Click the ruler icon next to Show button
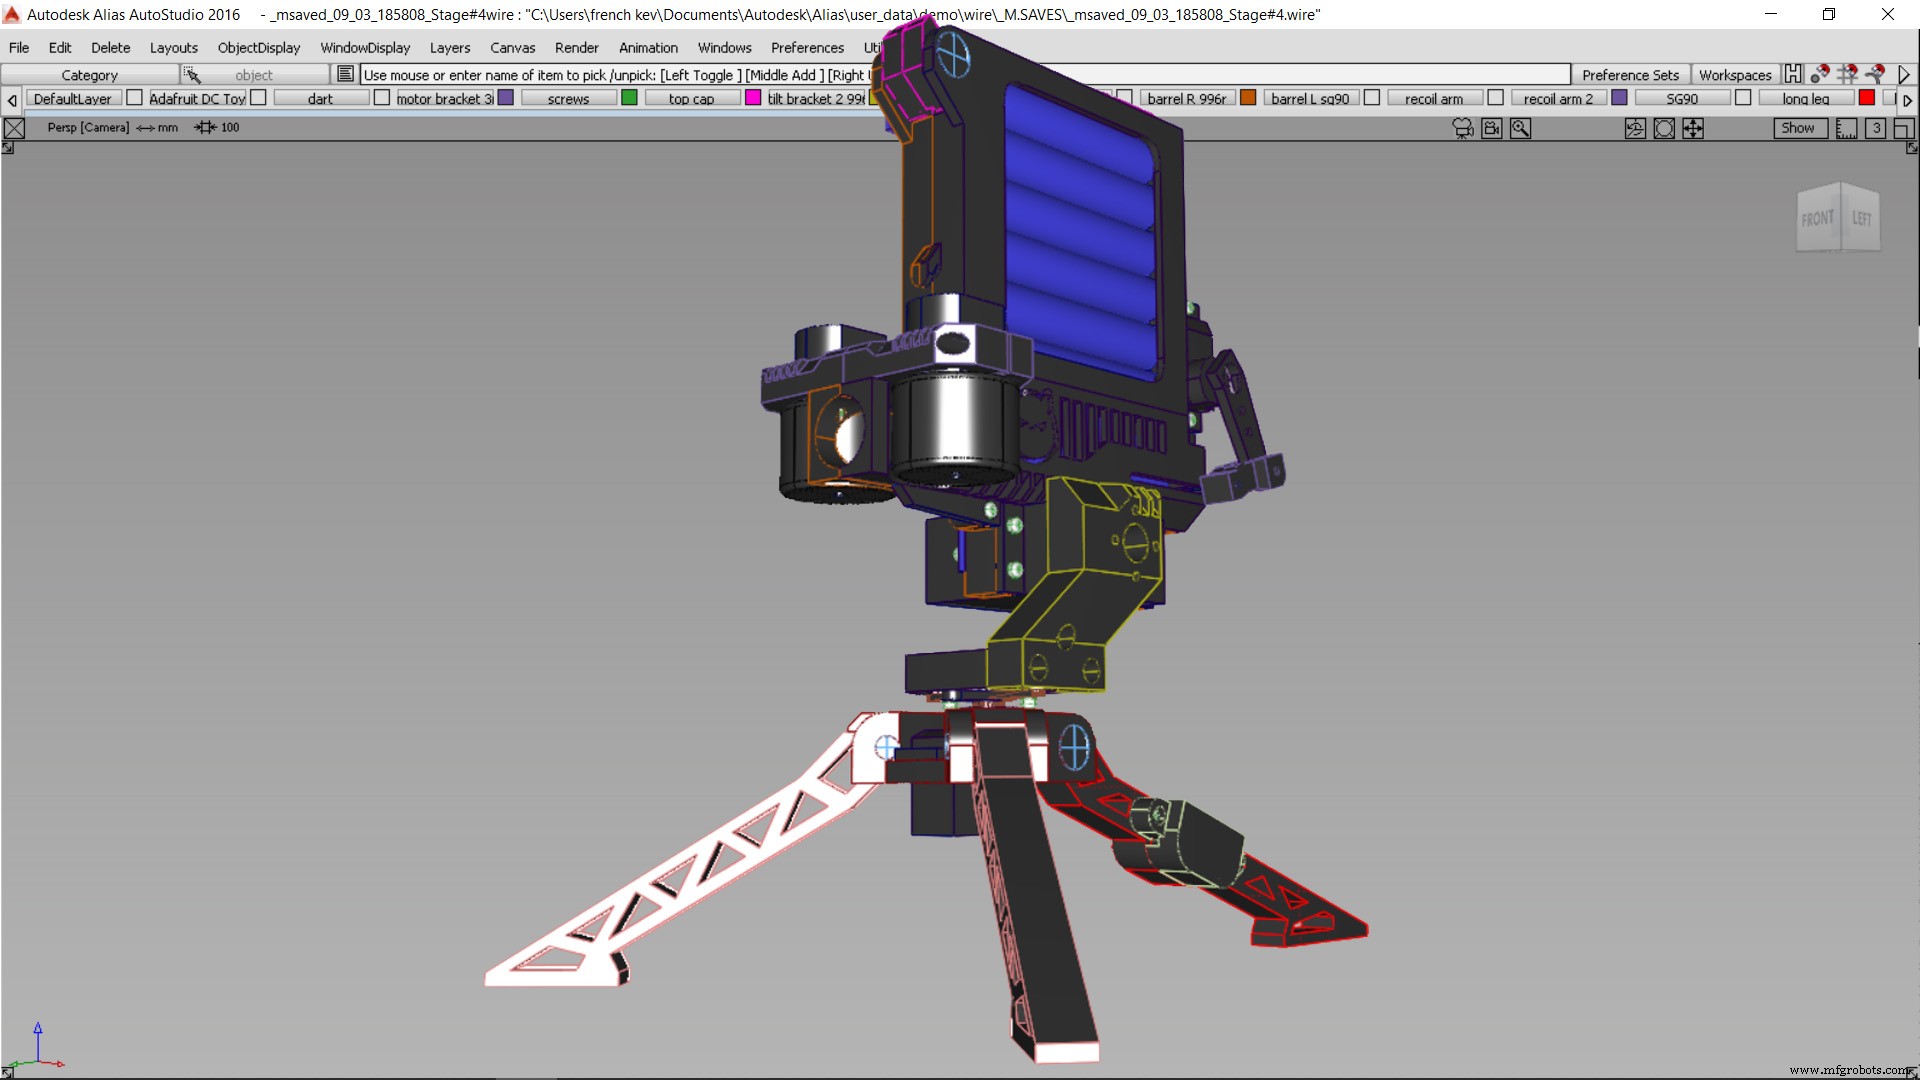 point(1845,128)
